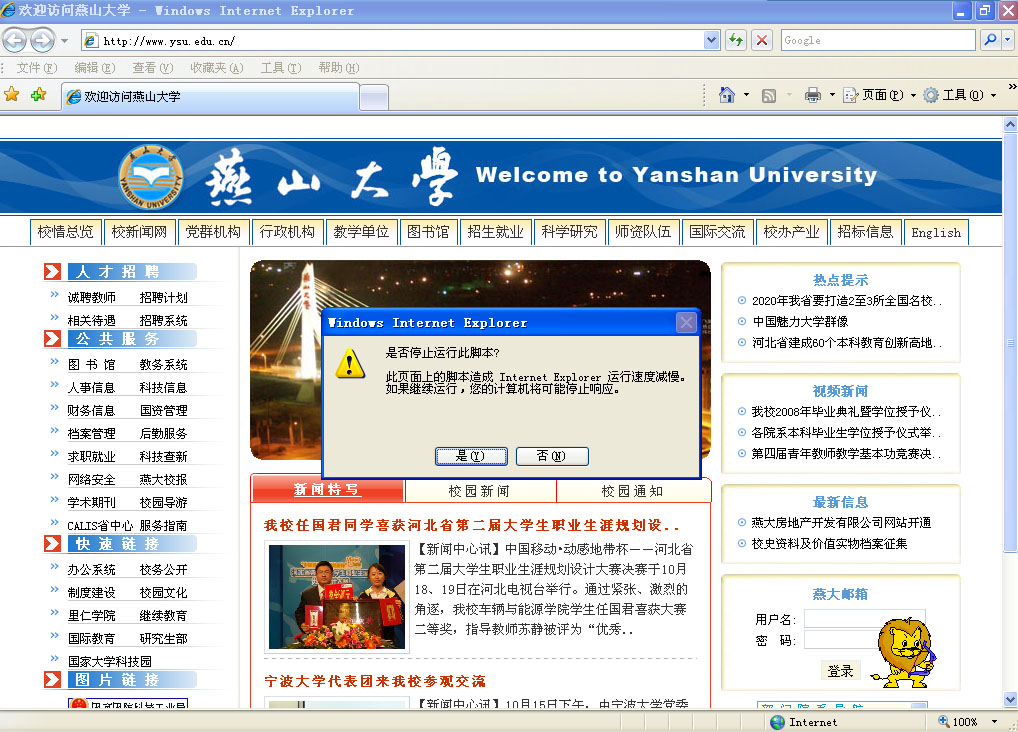The height and width of the screenshot is (732, 1018).
Task: Open the news photo of award recipients
Action: pos(337,597)
